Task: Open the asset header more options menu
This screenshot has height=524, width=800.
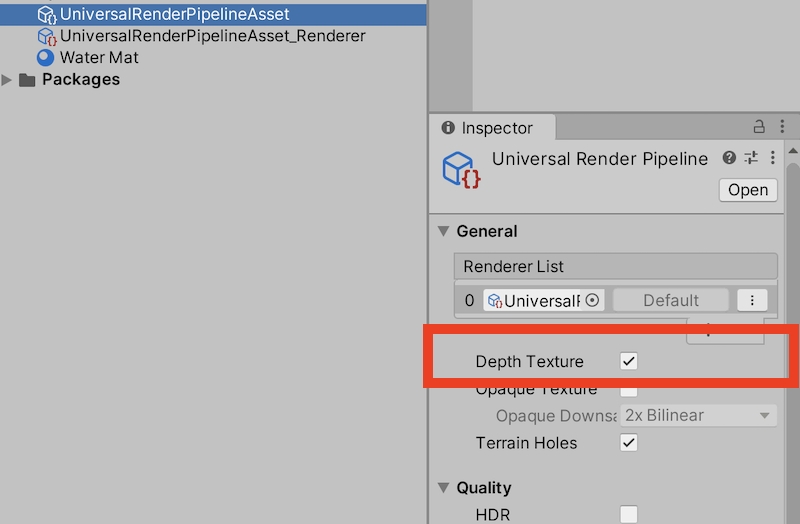Action: coord(772,158)
